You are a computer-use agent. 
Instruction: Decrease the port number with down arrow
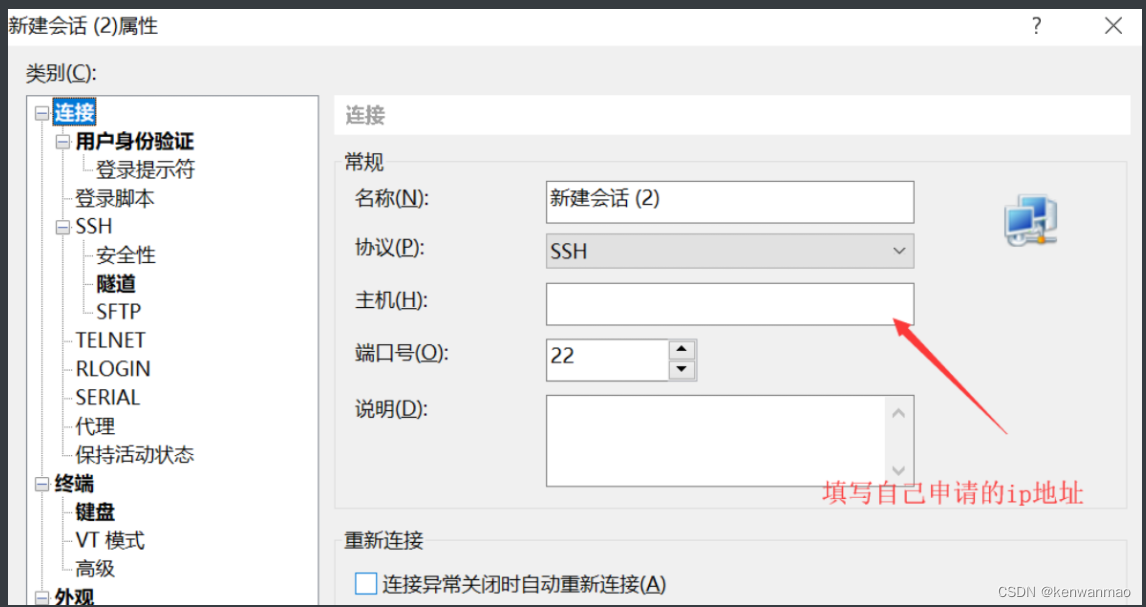pyautogui.click(x=682, y=370)
